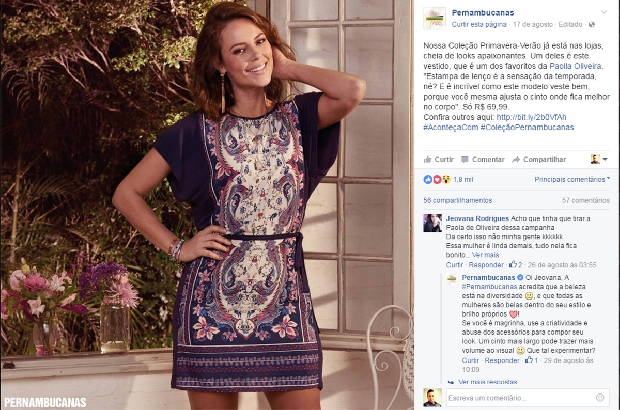This screenshot has height=410, width=620.
Task: Open the profile selector dropdown next to Compartilhar
Action: click(599, 159)
